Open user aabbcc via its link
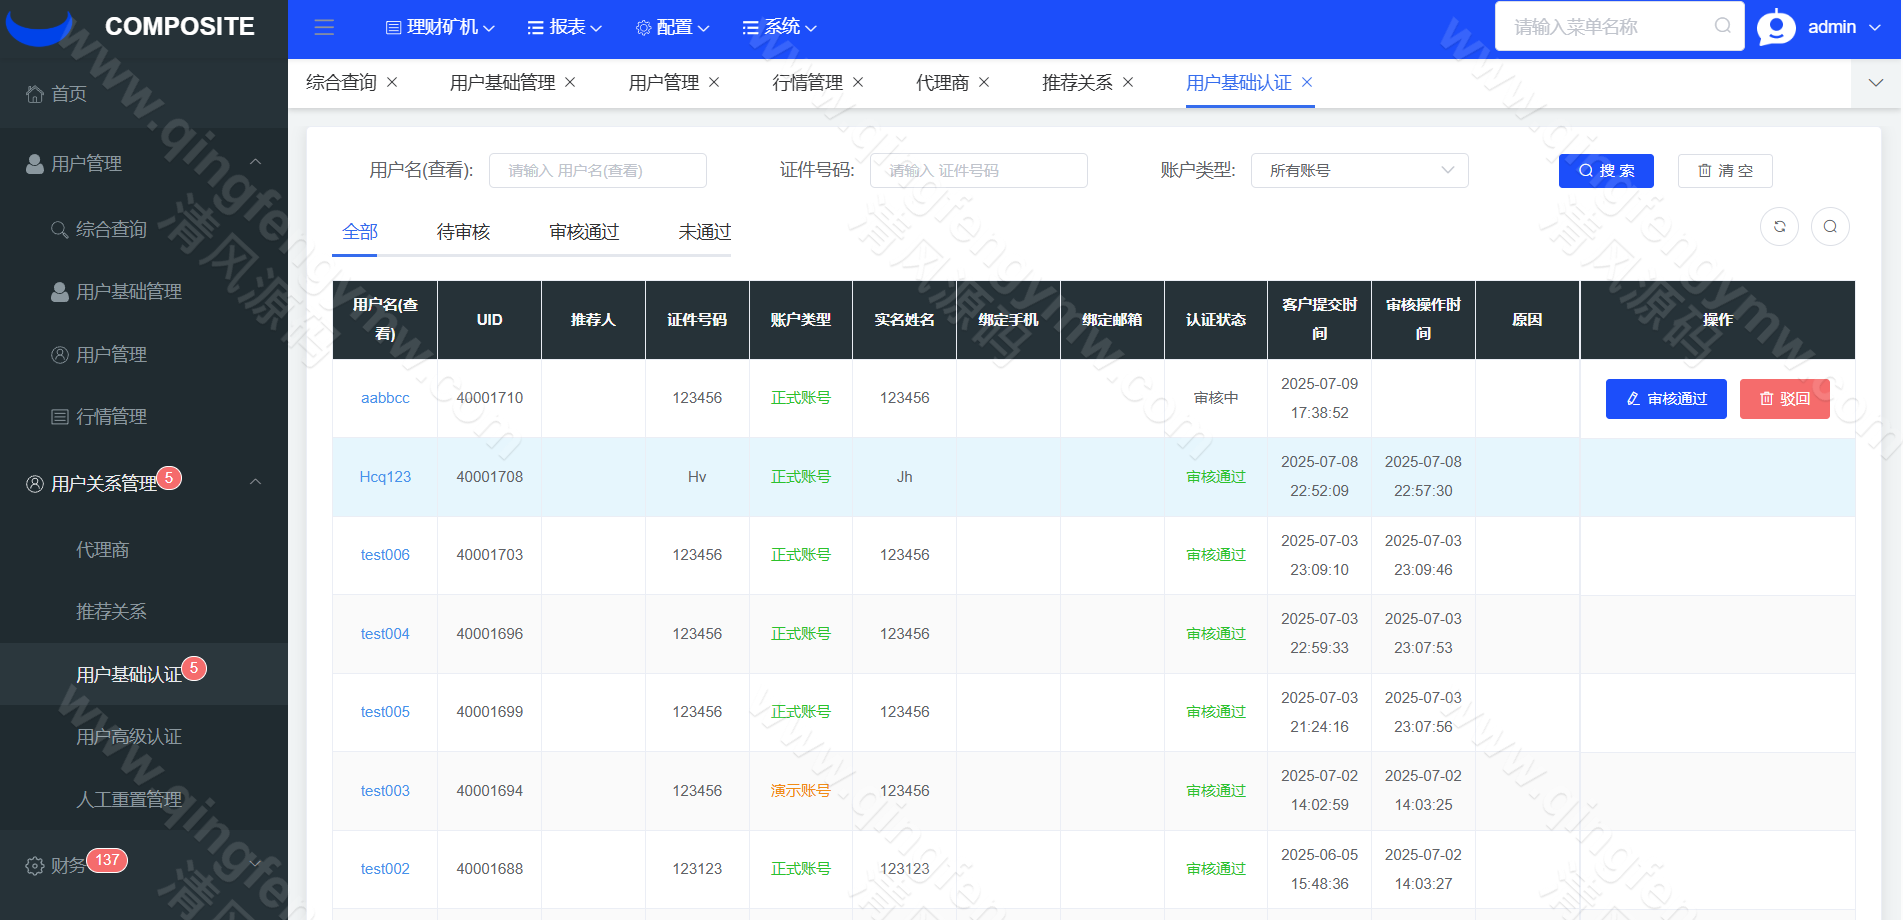 (385, 397)
